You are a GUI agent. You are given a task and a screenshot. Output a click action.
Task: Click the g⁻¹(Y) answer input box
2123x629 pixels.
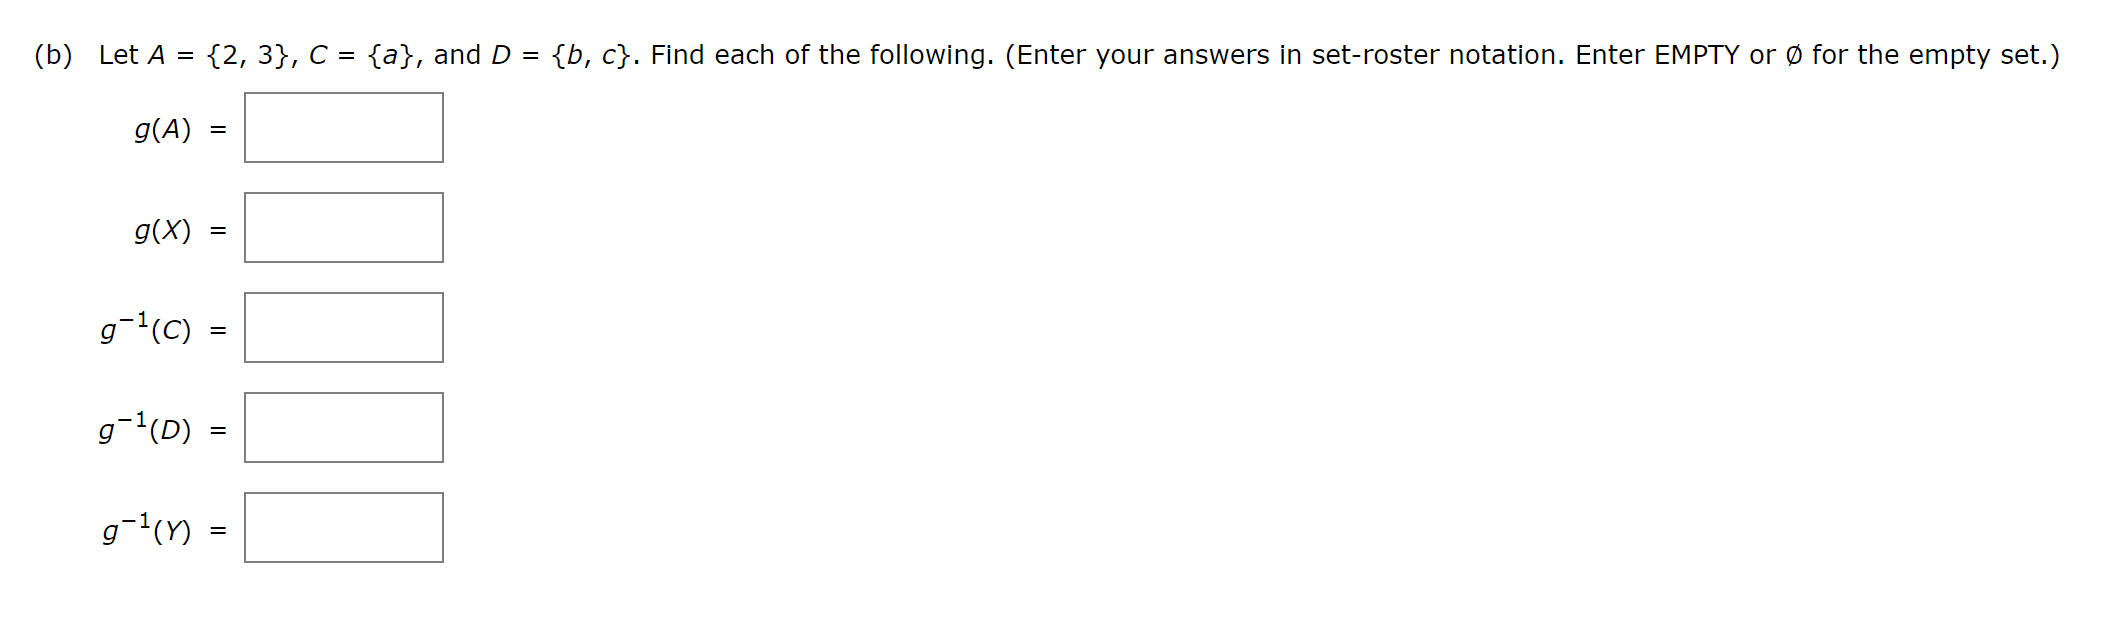[x=343, y=529]
